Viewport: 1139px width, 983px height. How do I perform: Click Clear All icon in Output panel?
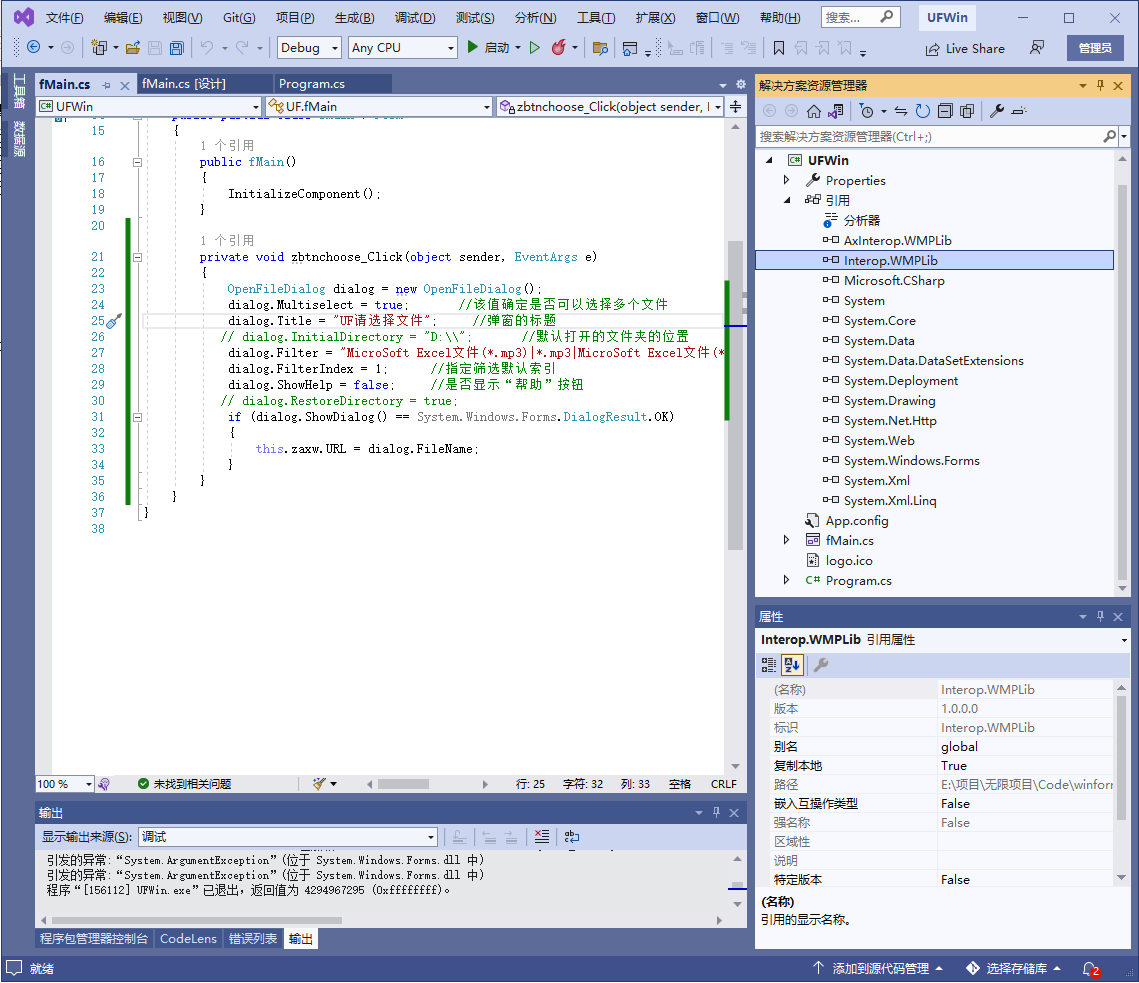pos(542,837)
